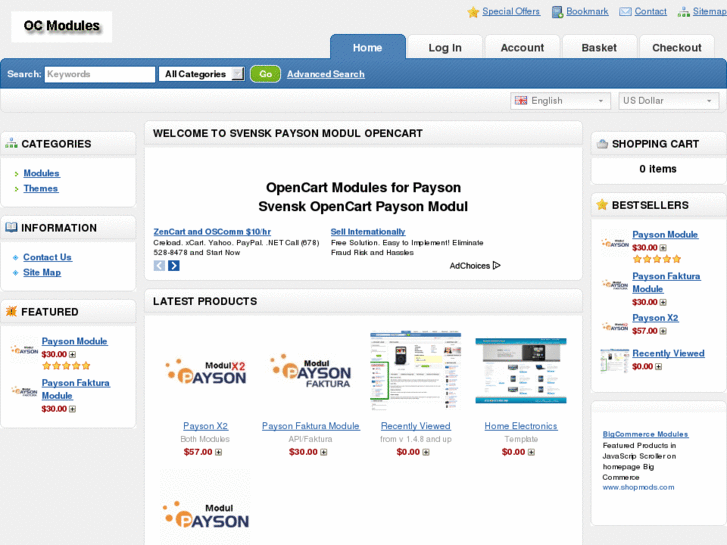
Task: Click the AdChoices triangle icon
Action: [x=497, y=265]
